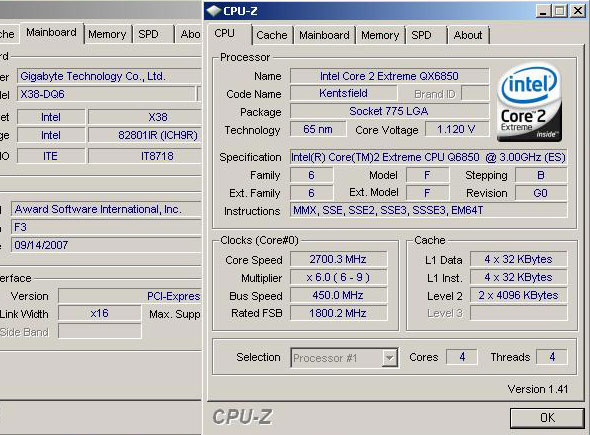
Task: Click the Link Width x16 value
Action: click(x=100, y=313)
